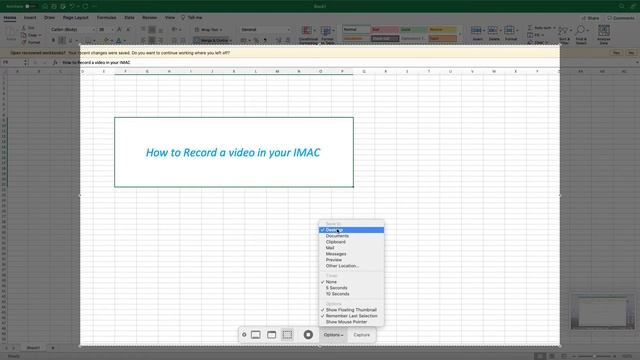Image resolution: width=640 pixels, height=360 pixels.
Task: Toggle Show Mouse Pointer option
Action: 351,322
